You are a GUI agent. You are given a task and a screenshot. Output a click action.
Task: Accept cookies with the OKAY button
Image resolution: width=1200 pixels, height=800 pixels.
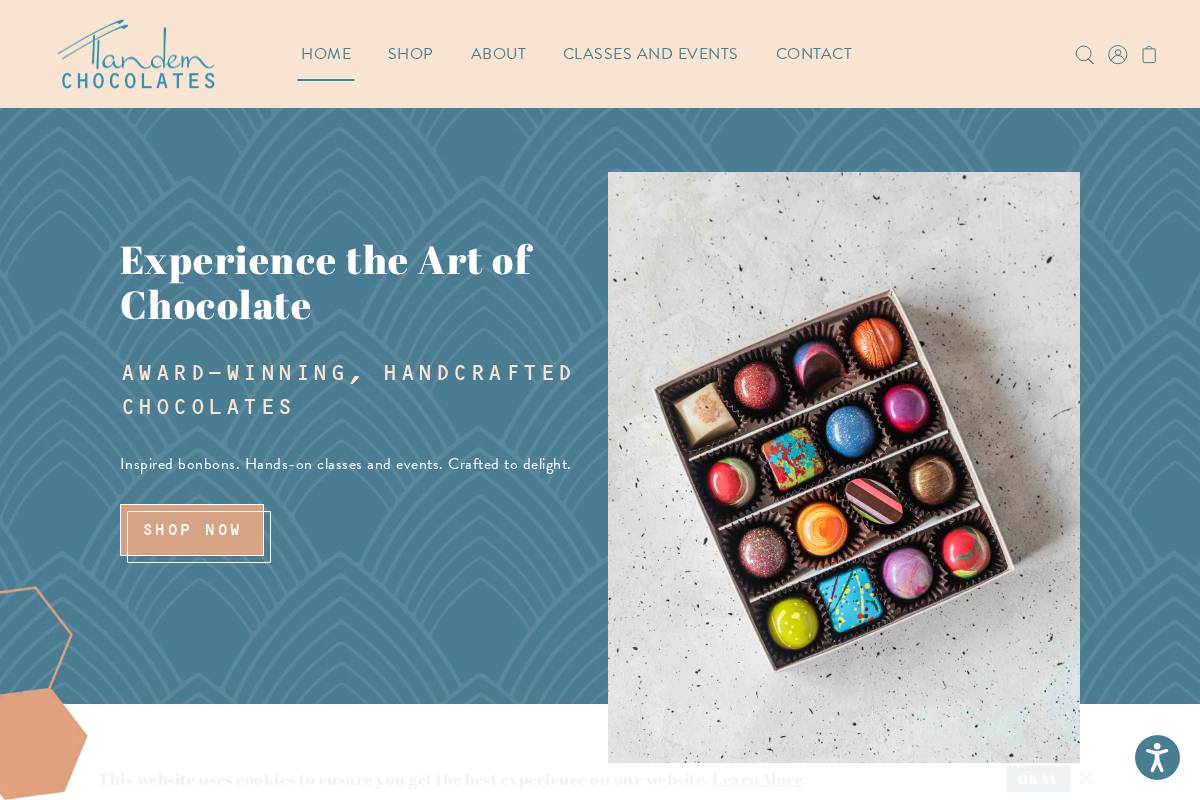pos(1038,779)
